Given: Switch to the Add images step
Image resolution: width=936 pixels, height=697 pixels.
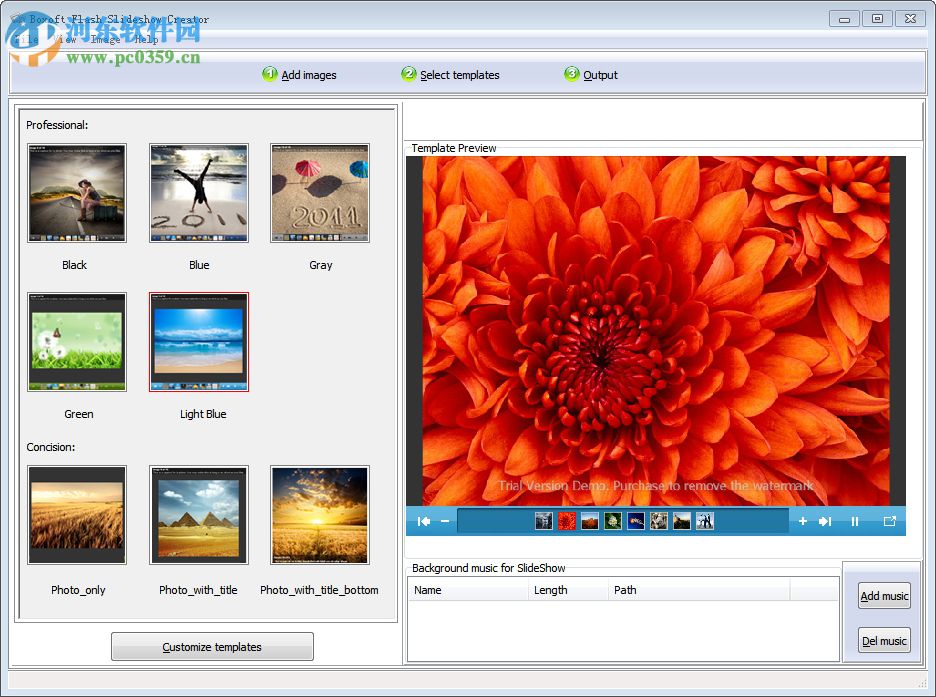Looking at the screenshot, I should 269,73.
